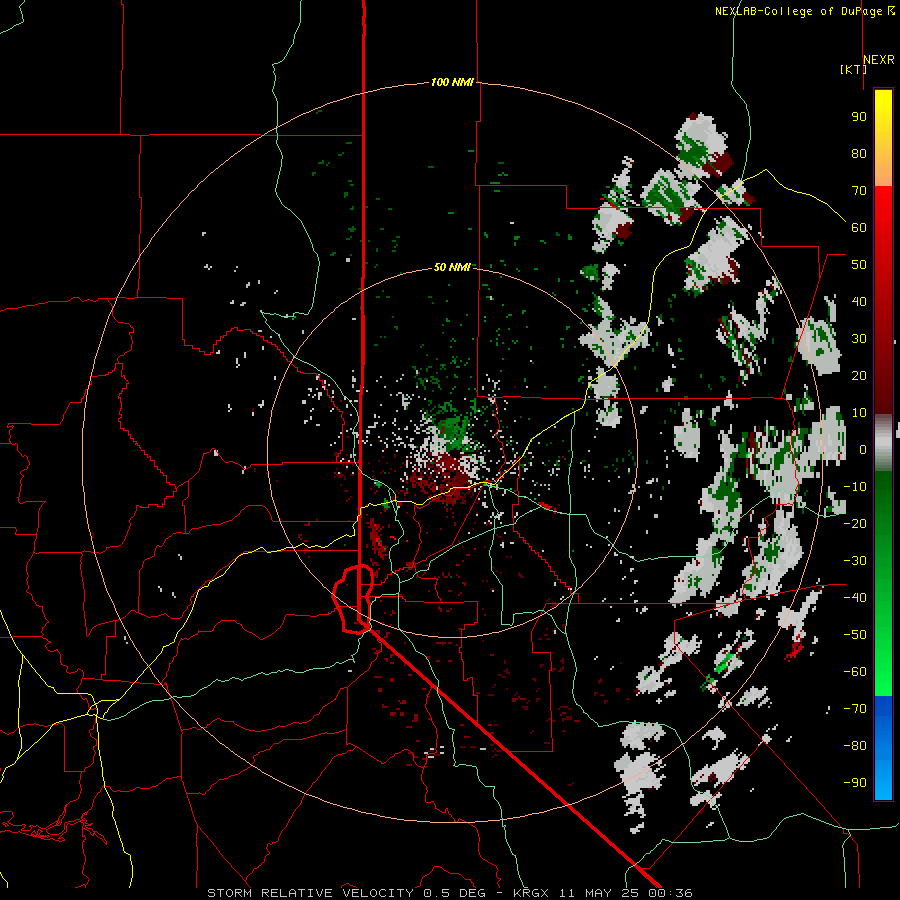This screenshot has width=900, height=900.
Task: Click the -20 value on the velocity scale
Action: click(855, 524)
